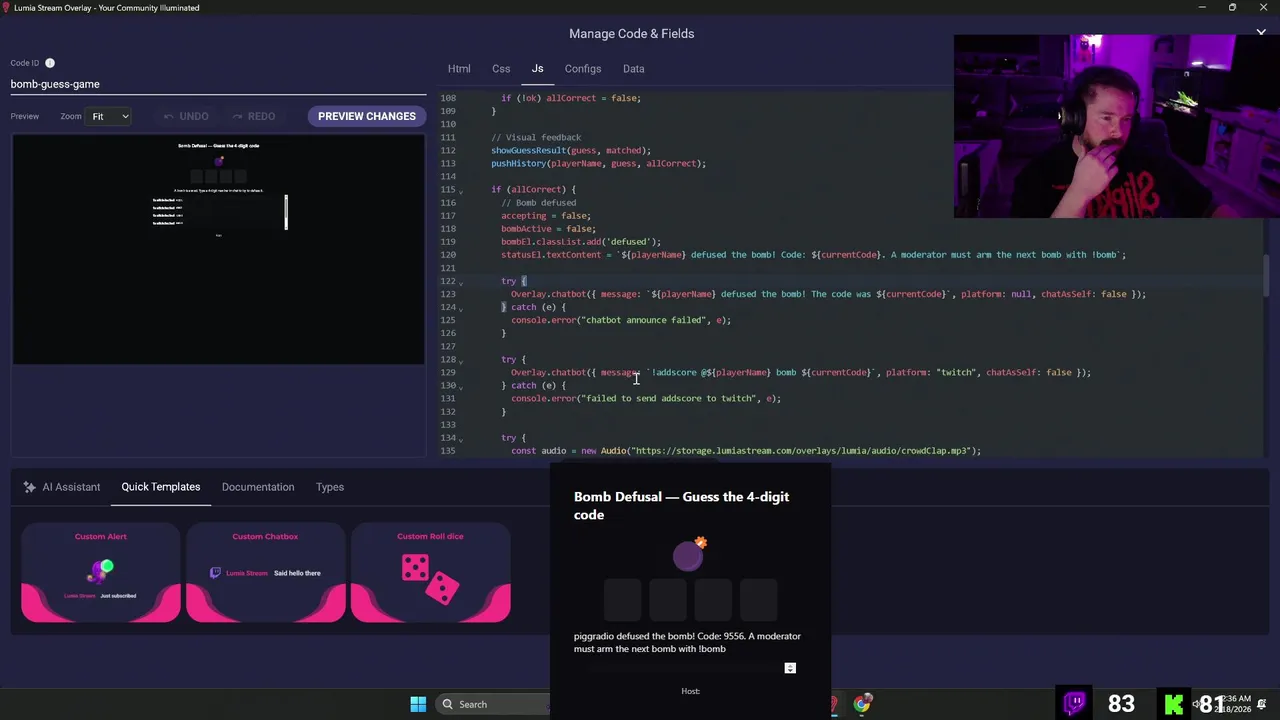Image resolution: width=1280 pixels, height=720 pixels.
Task: Click console.error 'chatbot announce failed' line
Action: coord(621,321)
